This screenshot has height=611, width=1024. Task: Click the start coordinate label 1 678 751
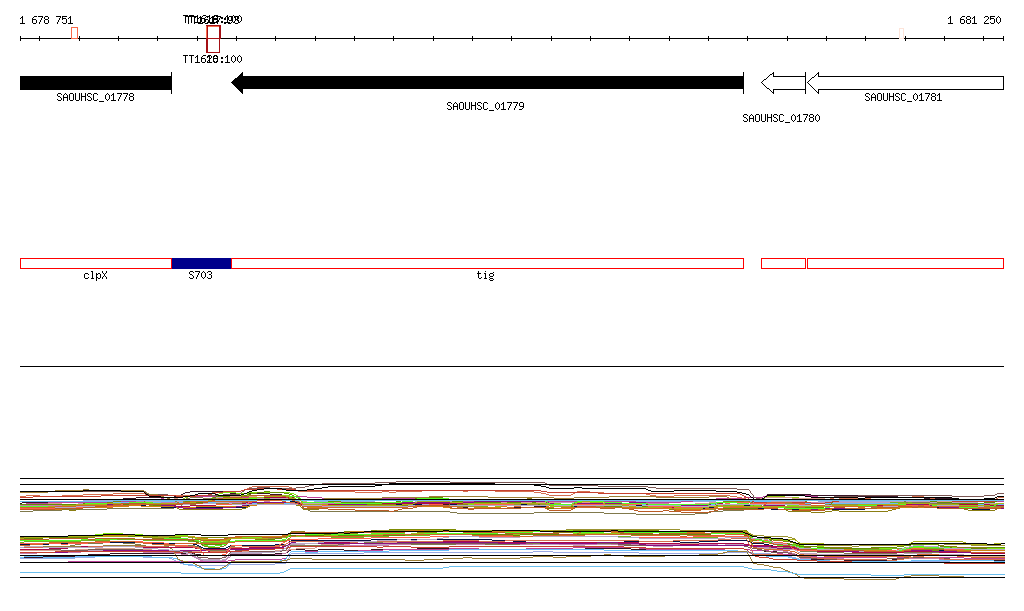coord(46,20)
